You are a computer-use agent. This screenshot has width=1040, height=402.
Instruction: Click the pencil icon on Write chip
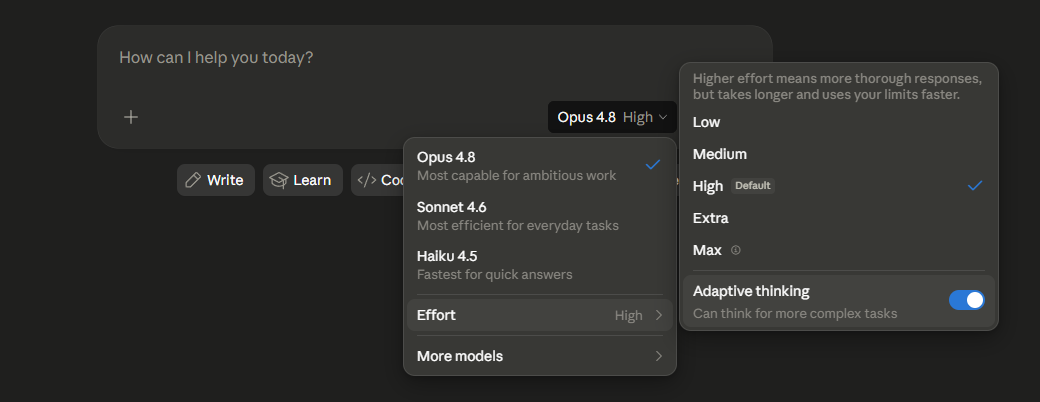pos(193,180)
